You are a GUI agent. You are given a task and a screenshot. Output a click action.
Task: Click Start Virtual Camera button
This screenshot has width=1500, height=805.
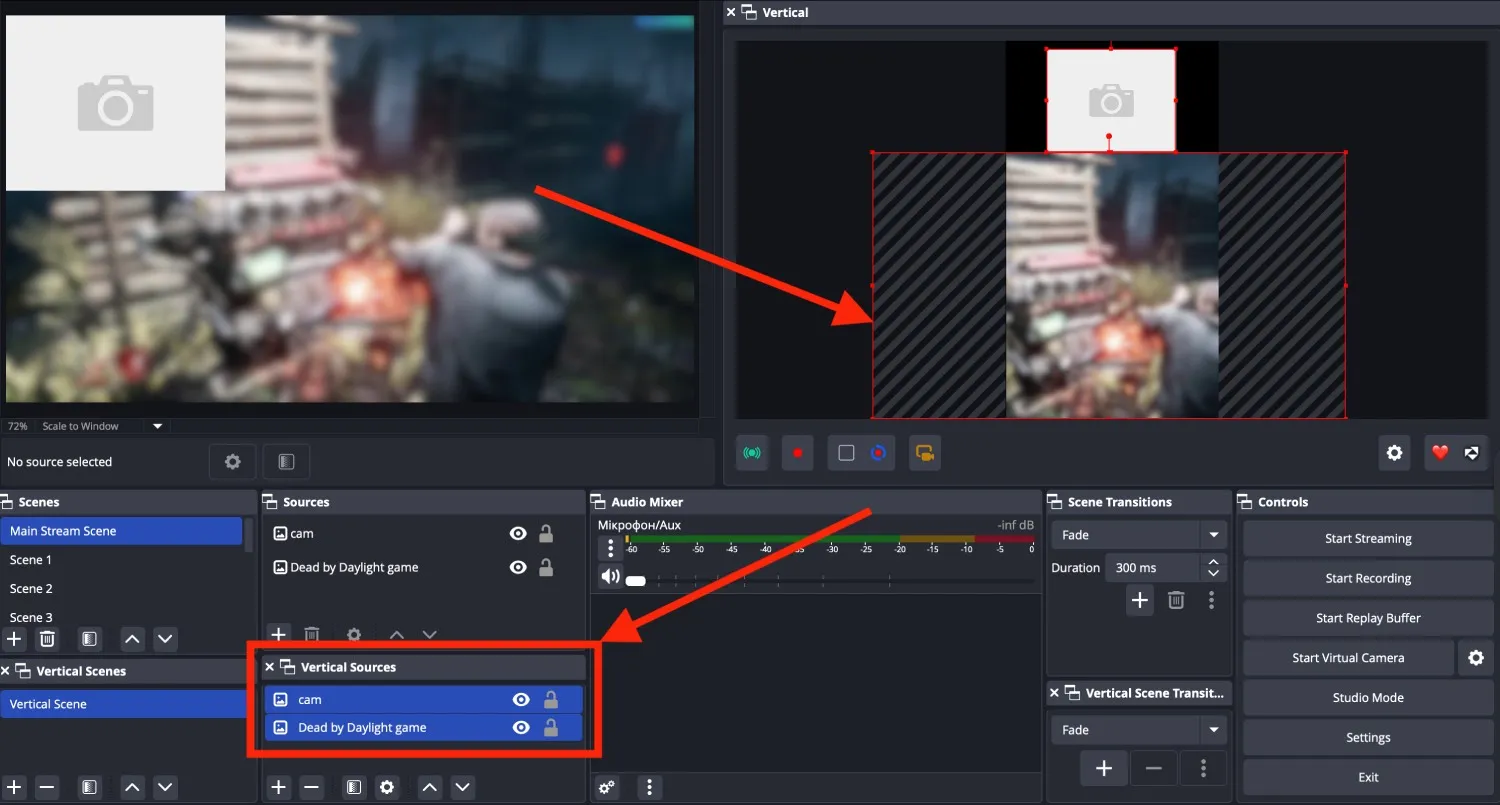(x=1348, y=658)
